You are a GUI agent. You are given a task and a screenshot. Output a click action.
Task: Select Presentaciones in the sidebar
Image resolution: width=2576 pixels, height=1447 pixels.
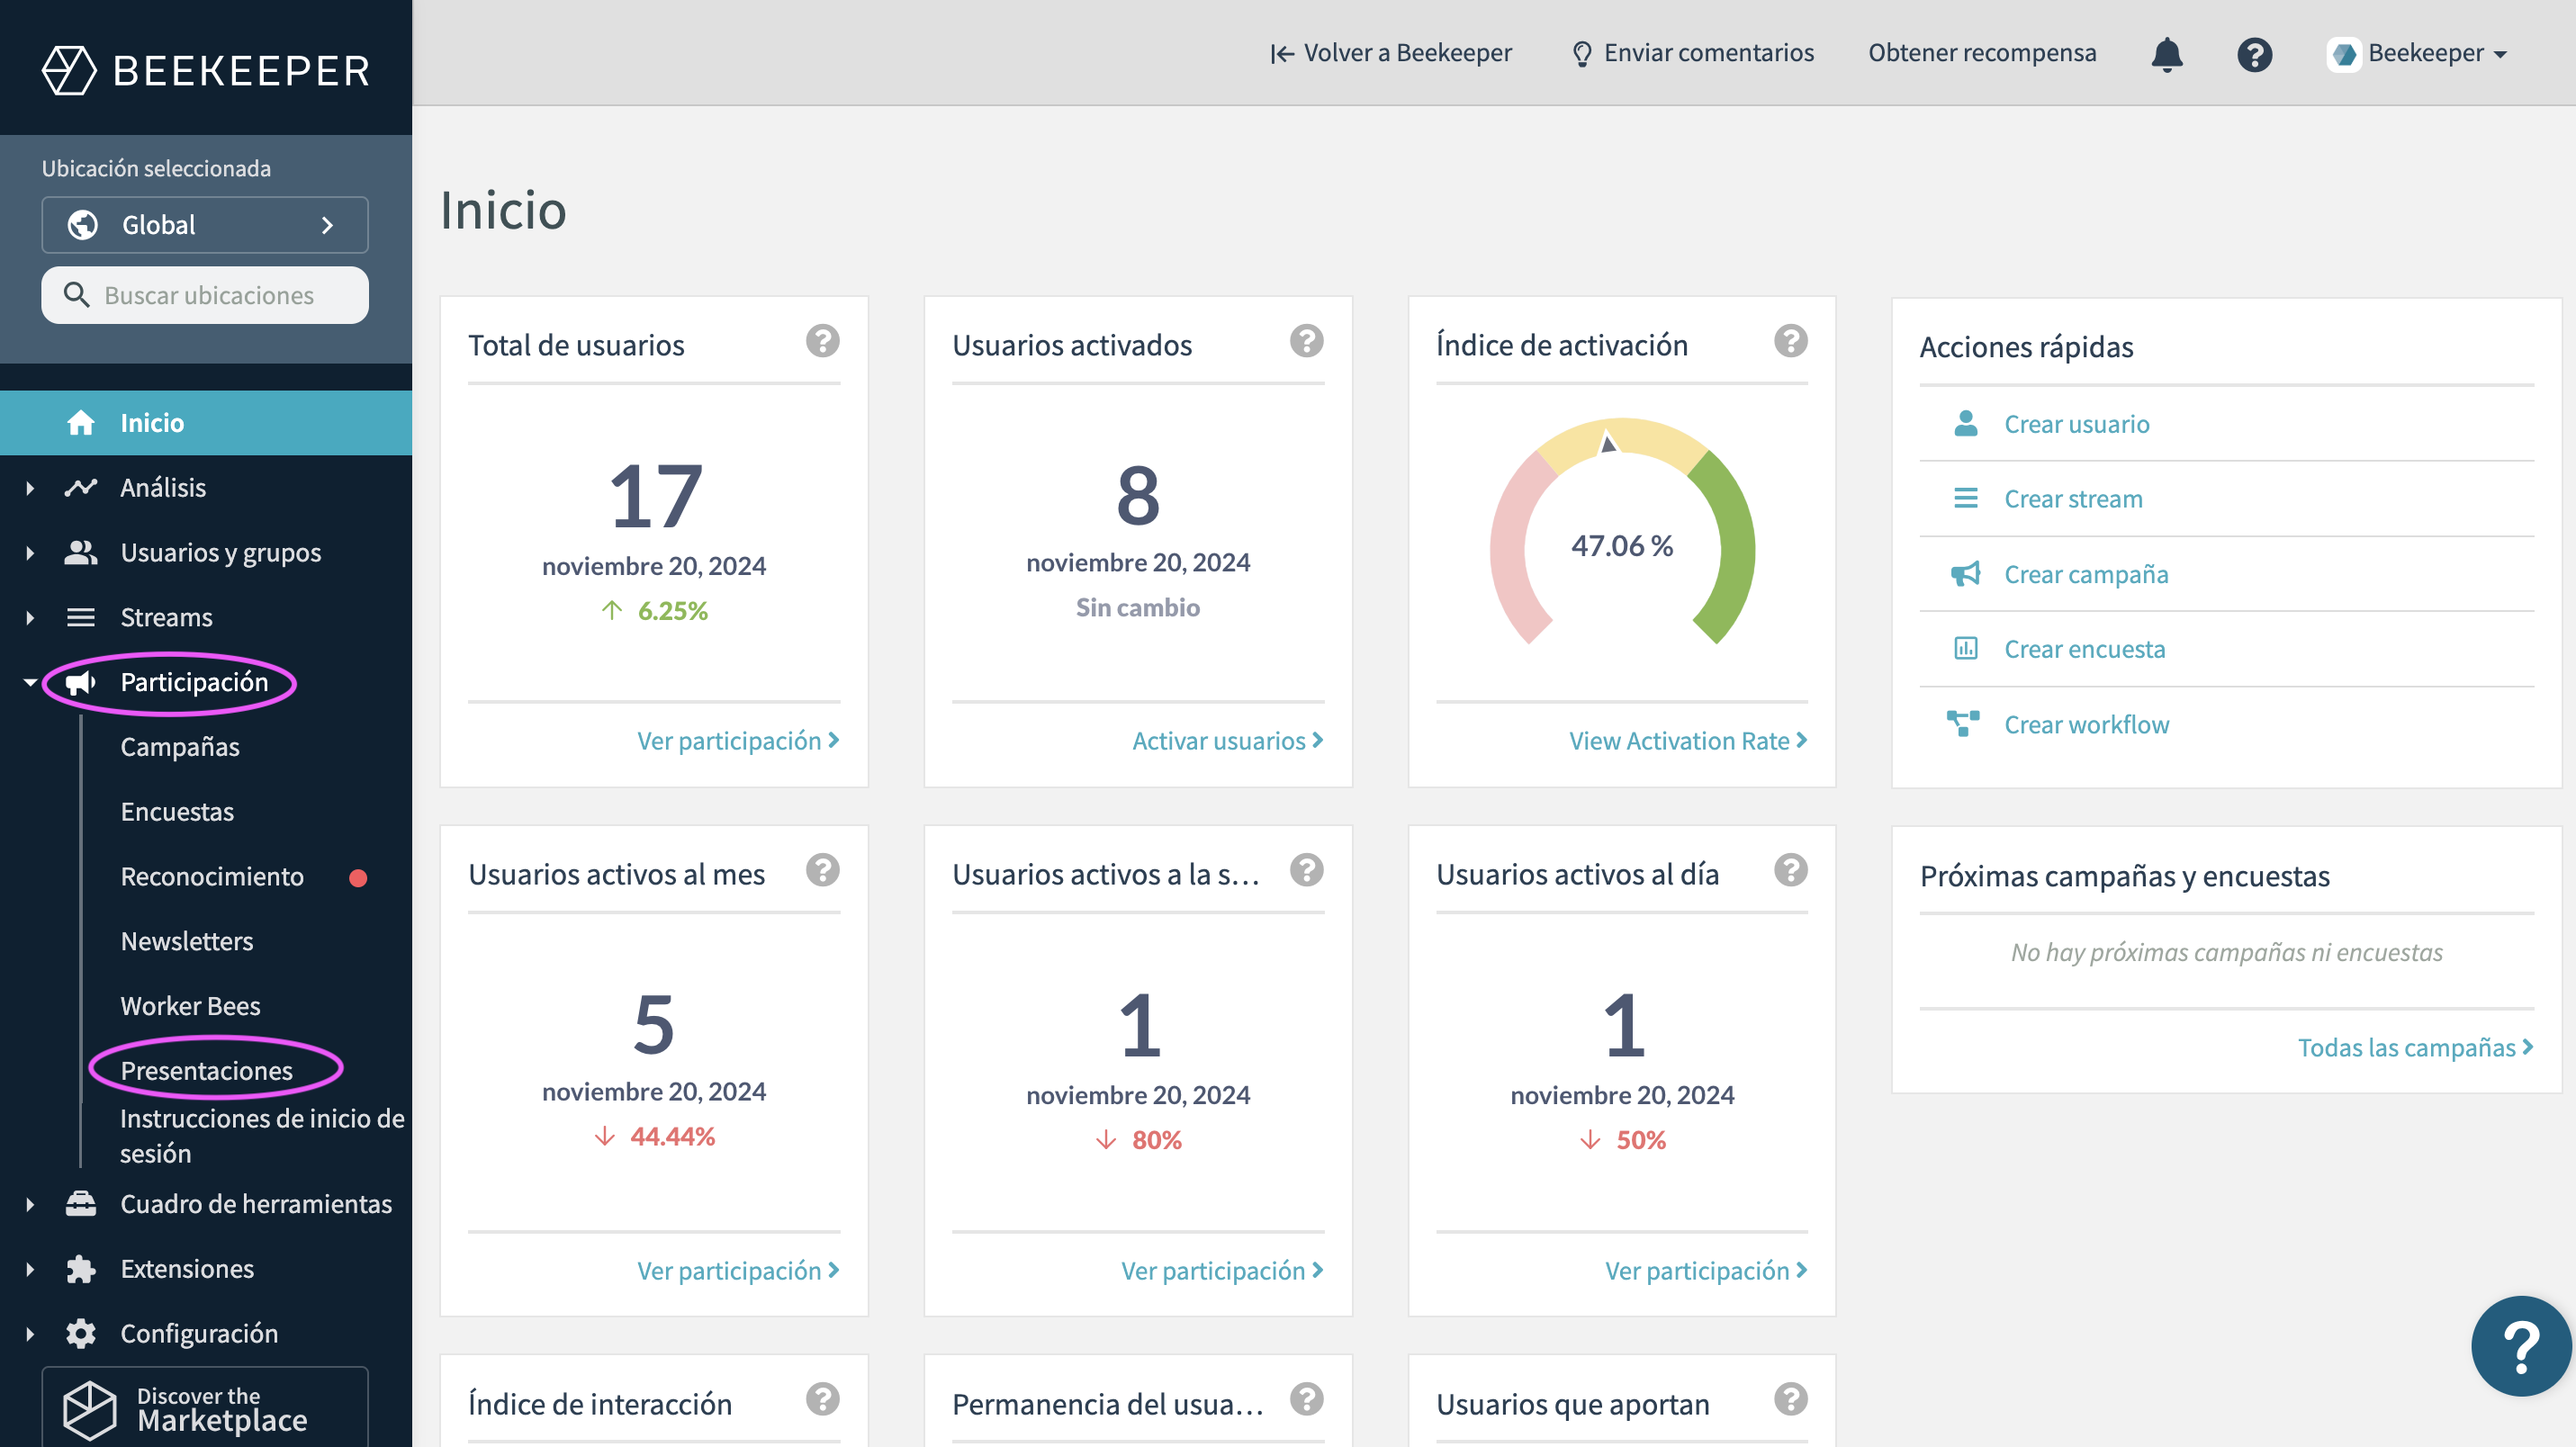coord(206,1070)
